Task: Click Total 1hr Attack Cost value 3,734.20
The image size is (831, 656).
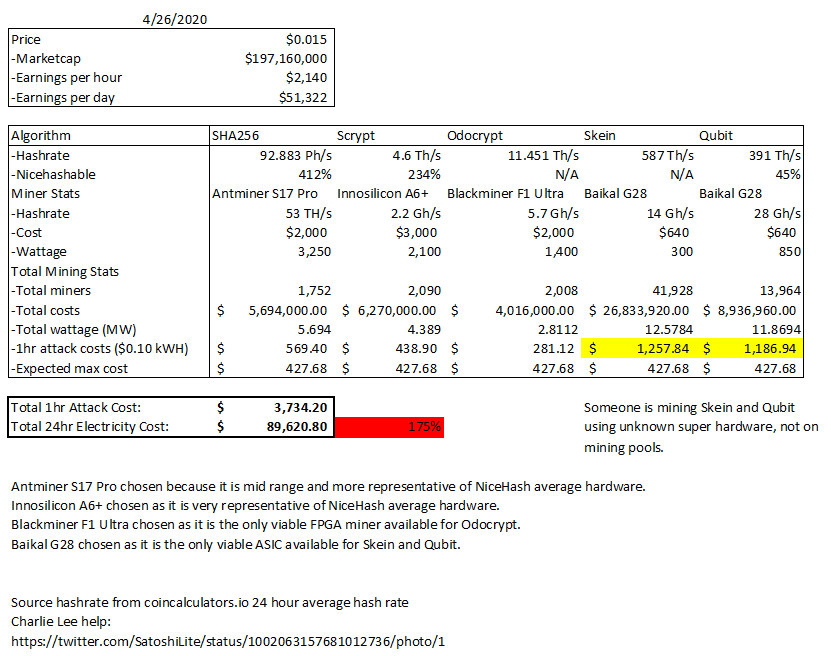Action: click(298, 408)
